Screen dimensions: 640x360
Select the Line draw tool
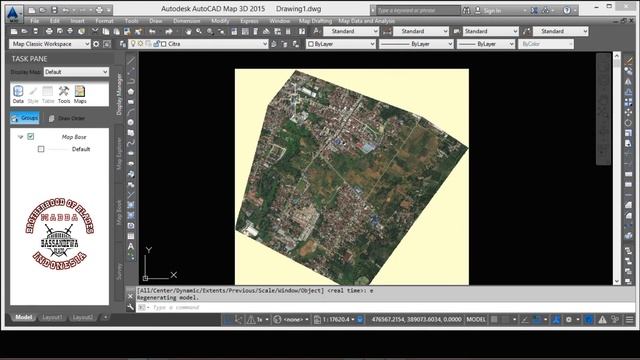pyautogui.click(x=131, y=61)
